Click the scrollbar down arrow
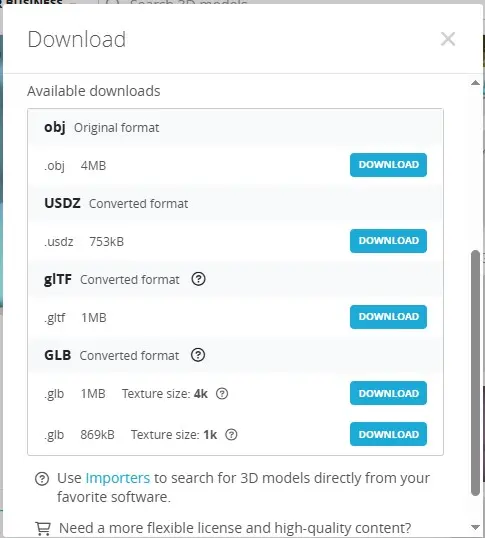Viewport: 485px width, 538px height. (475, 527)
